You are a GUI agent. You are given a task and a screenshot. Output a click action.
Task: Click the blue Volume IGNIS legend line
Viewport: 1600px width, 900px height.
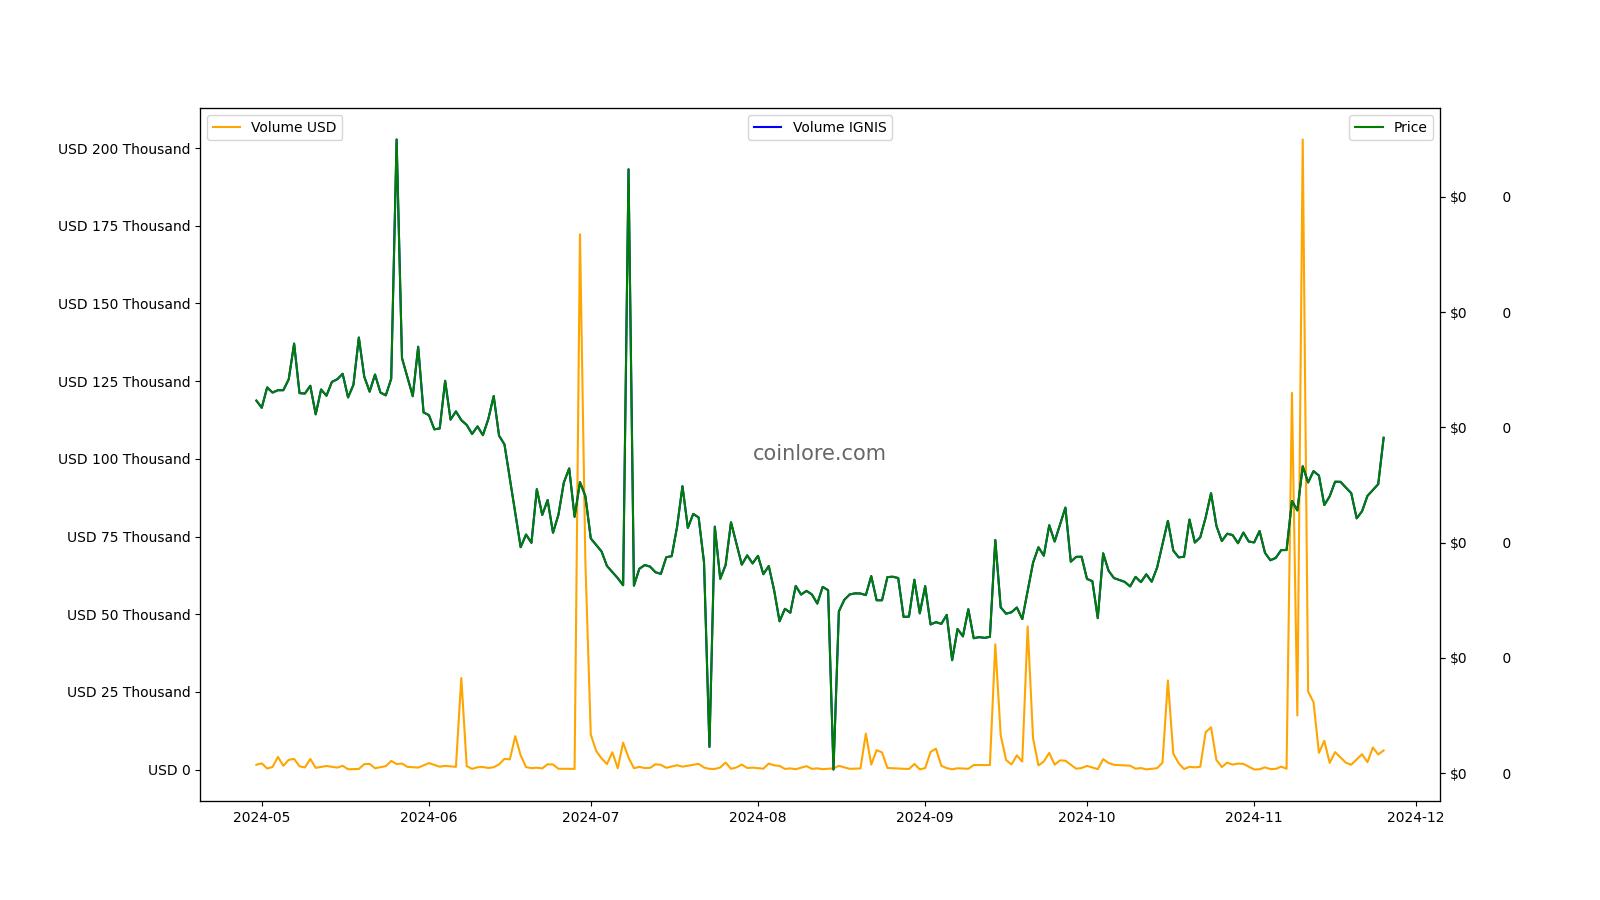pyautogui.click(x=769, y=127)
